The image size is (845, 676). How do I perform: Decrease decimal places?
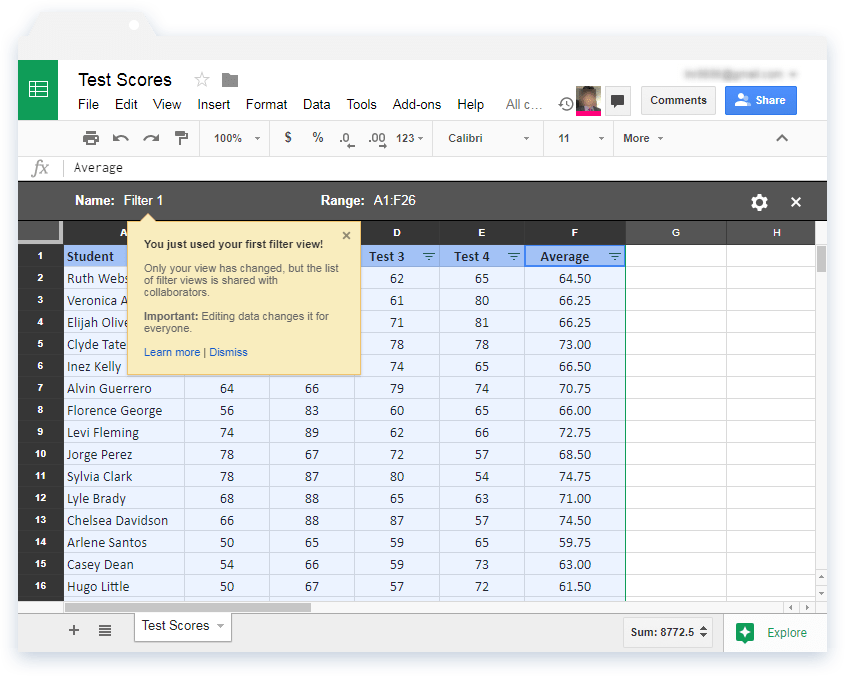tap(347, 139)
